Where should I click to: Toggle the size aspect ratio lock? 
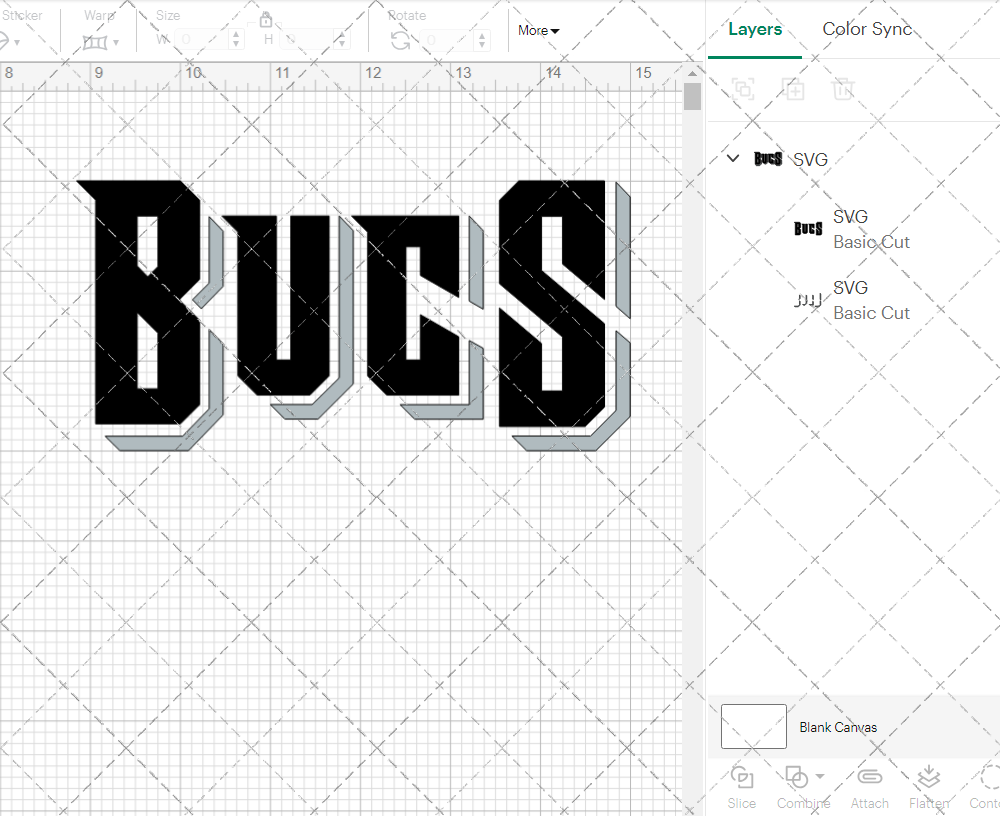point(266,20)
